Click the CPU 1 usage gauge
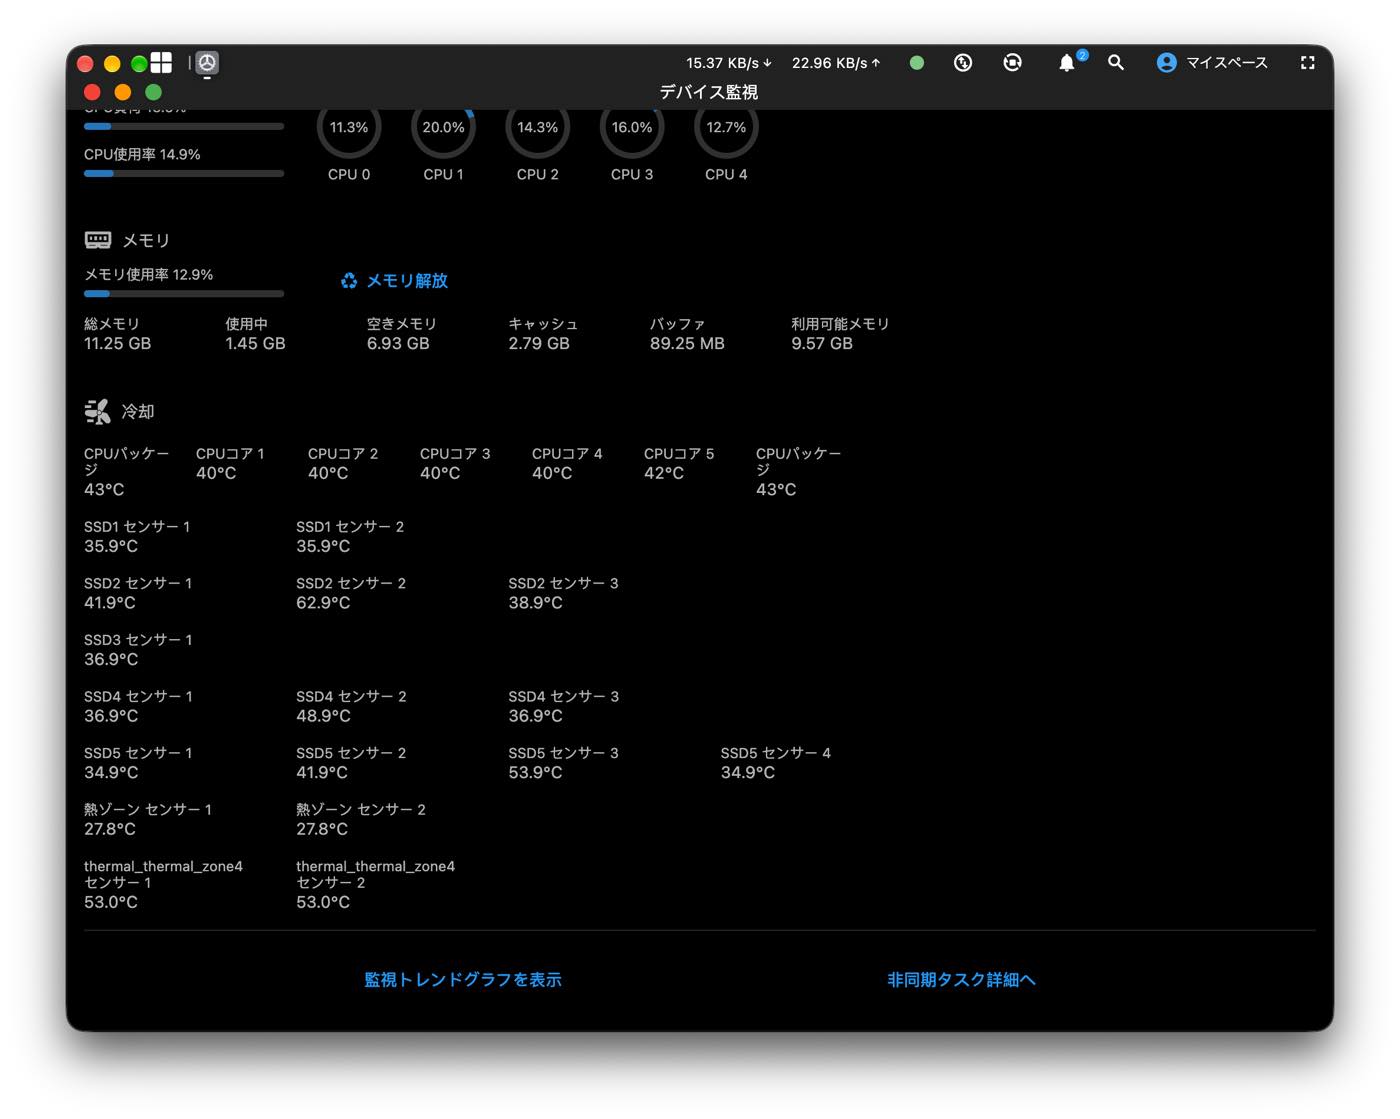1400x1119 pixels. (443, 128)
